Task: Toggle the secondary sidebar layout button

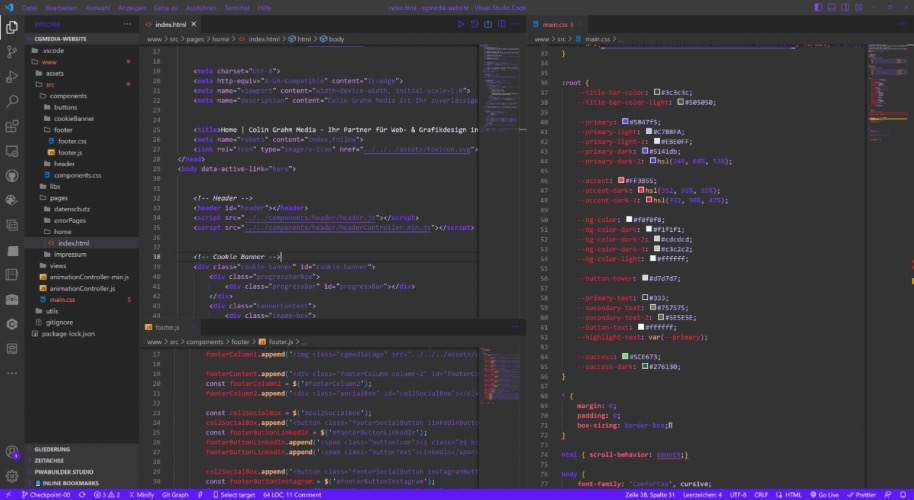Action: click(x=845, y=8)
